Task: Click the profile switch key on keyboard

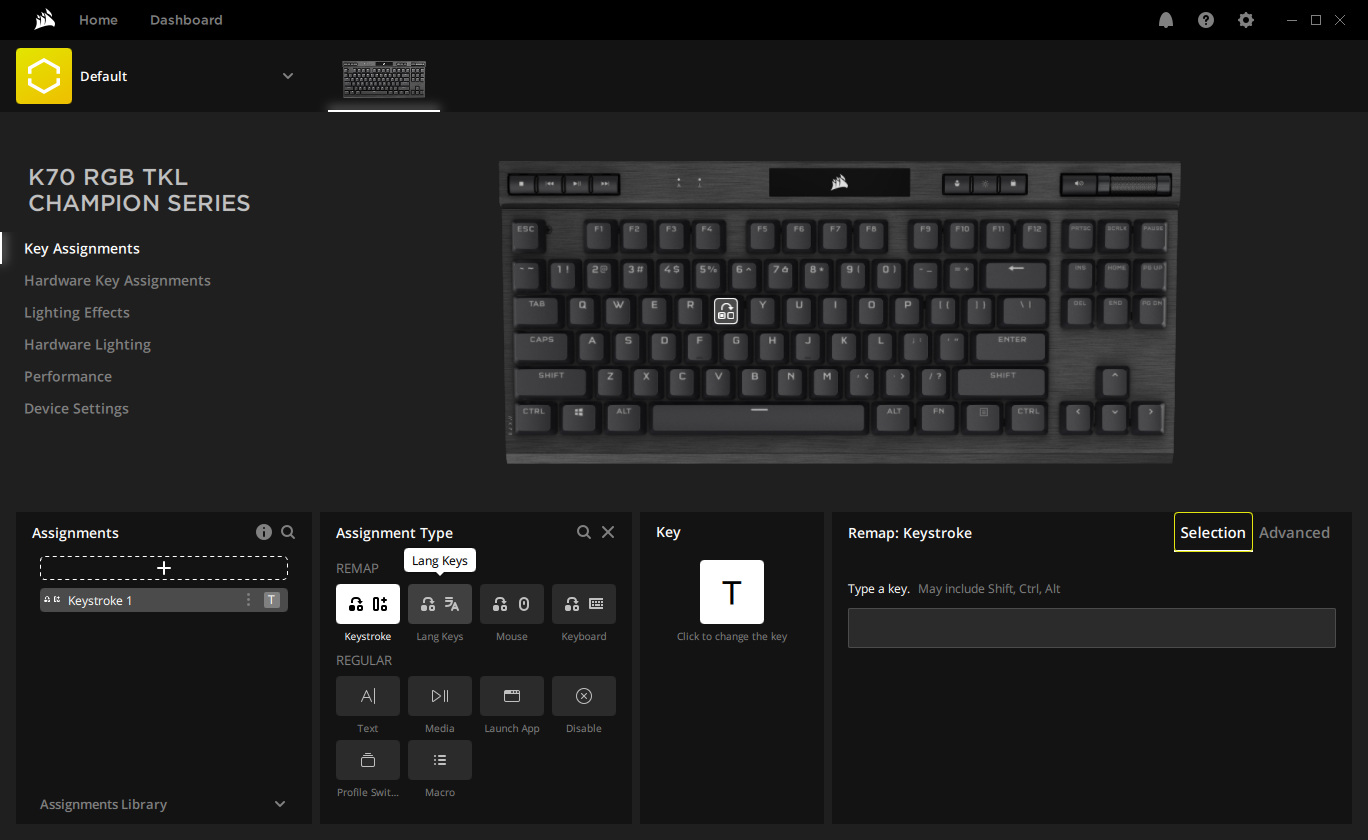Action: point(957,184)
